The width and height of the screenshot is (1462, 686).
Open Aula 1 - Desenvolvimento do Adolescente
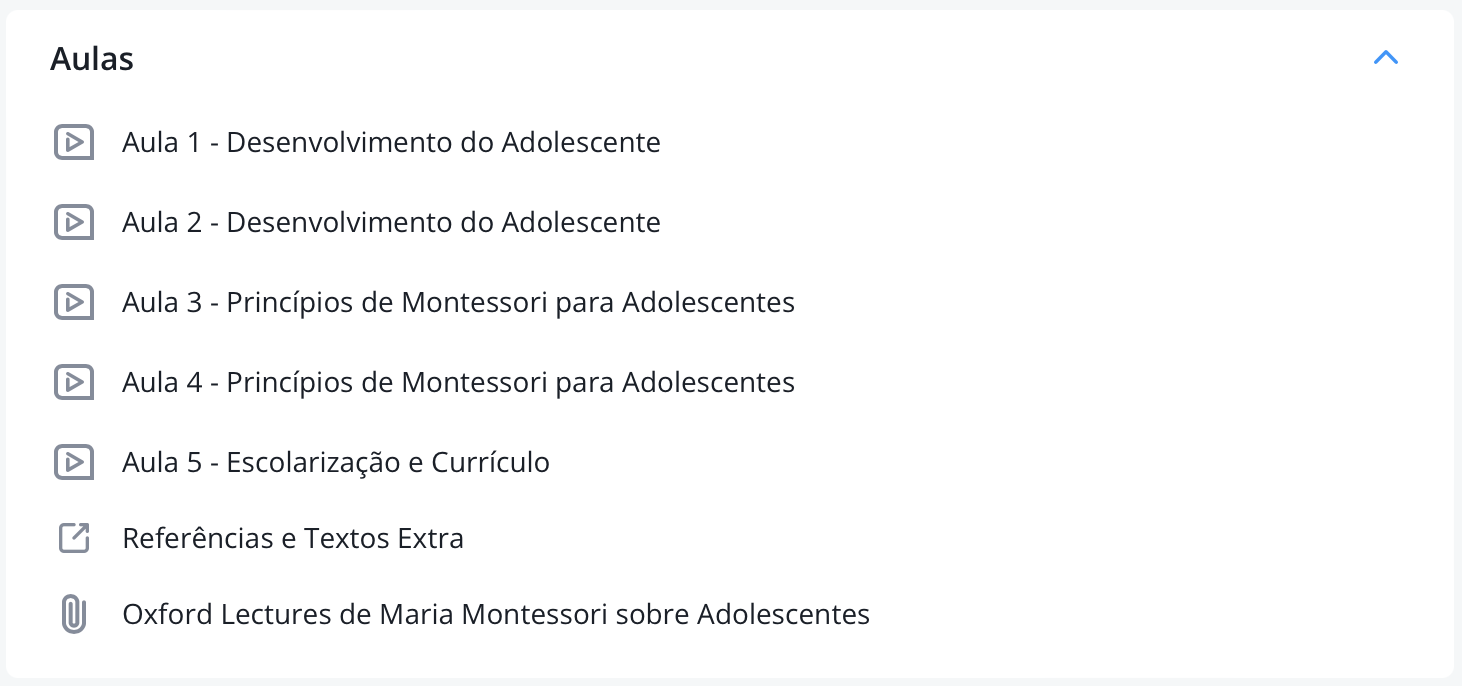391,142
